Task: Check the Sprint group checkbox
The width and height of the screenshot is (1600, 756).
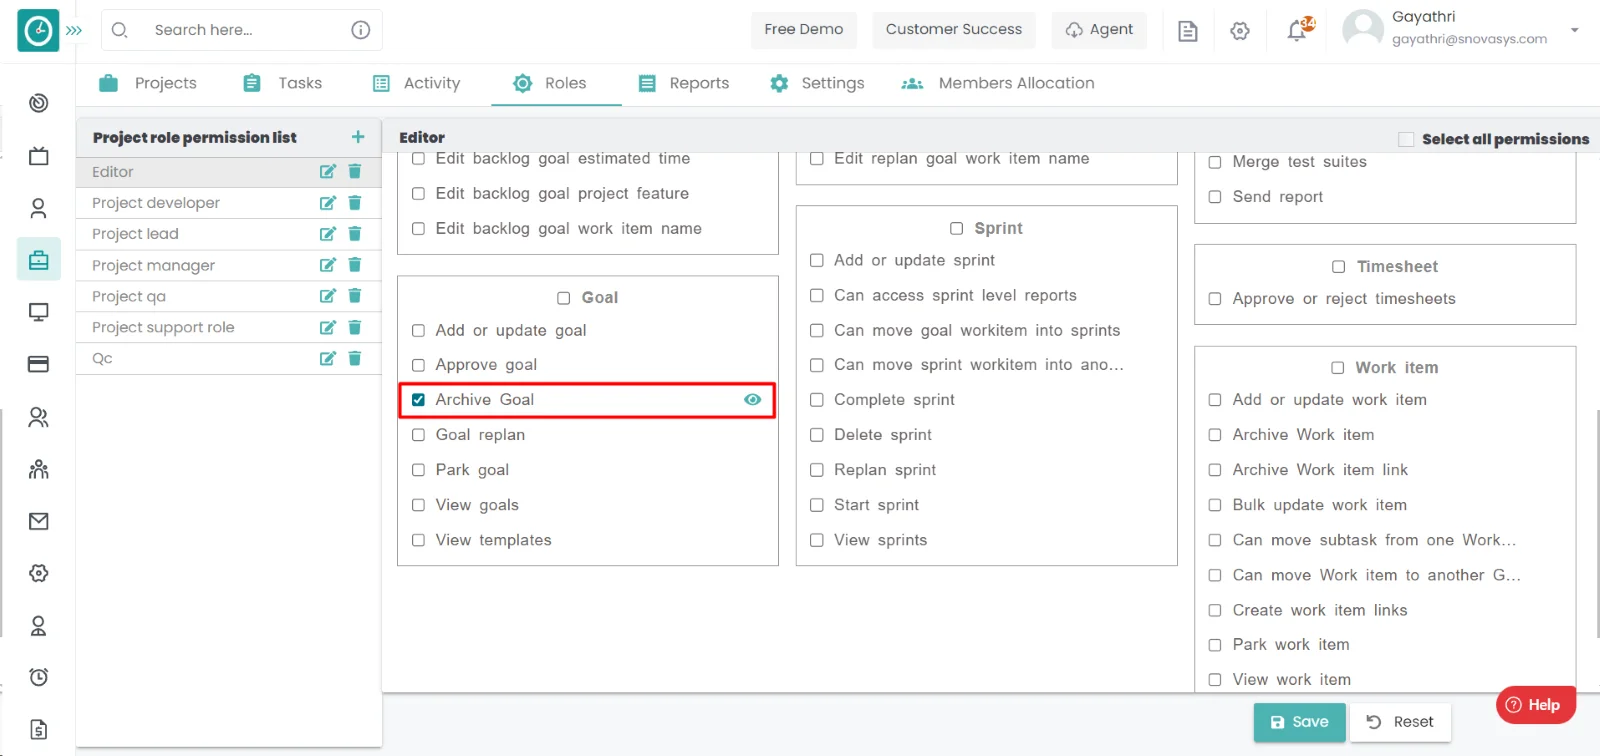Action: click(x=956, y=228)
